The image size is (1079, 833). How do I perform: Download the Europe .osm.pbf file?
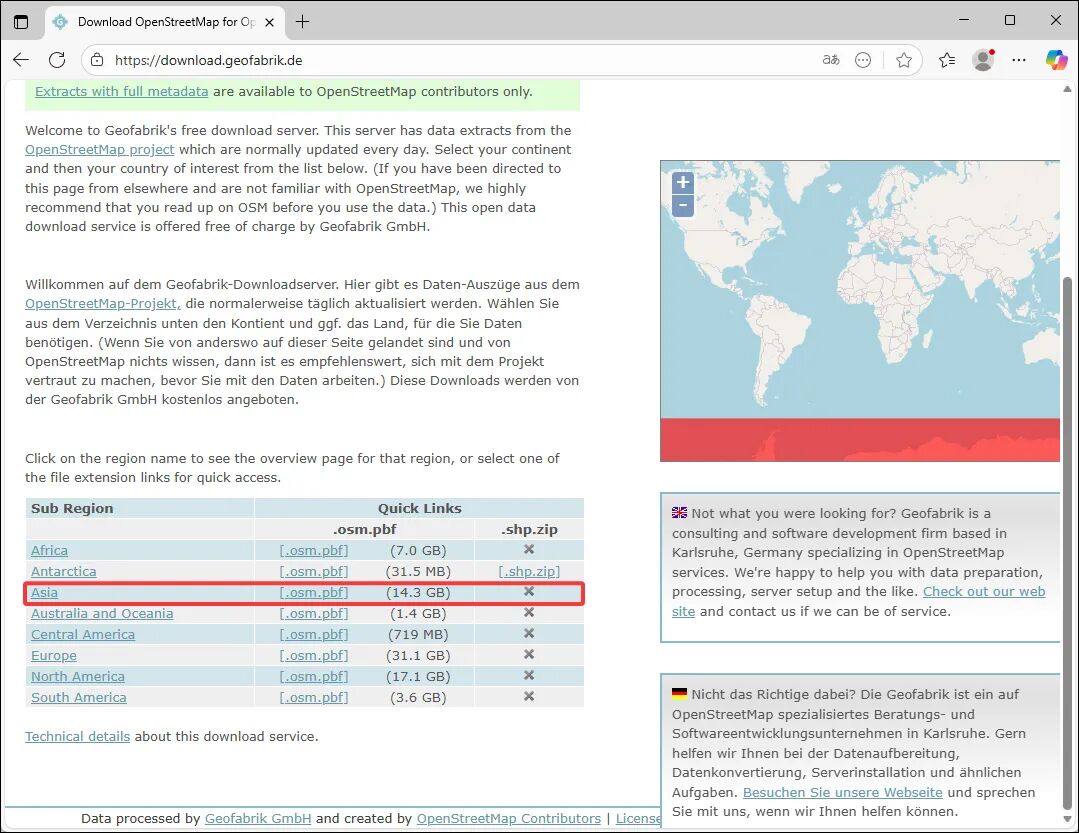314,656
